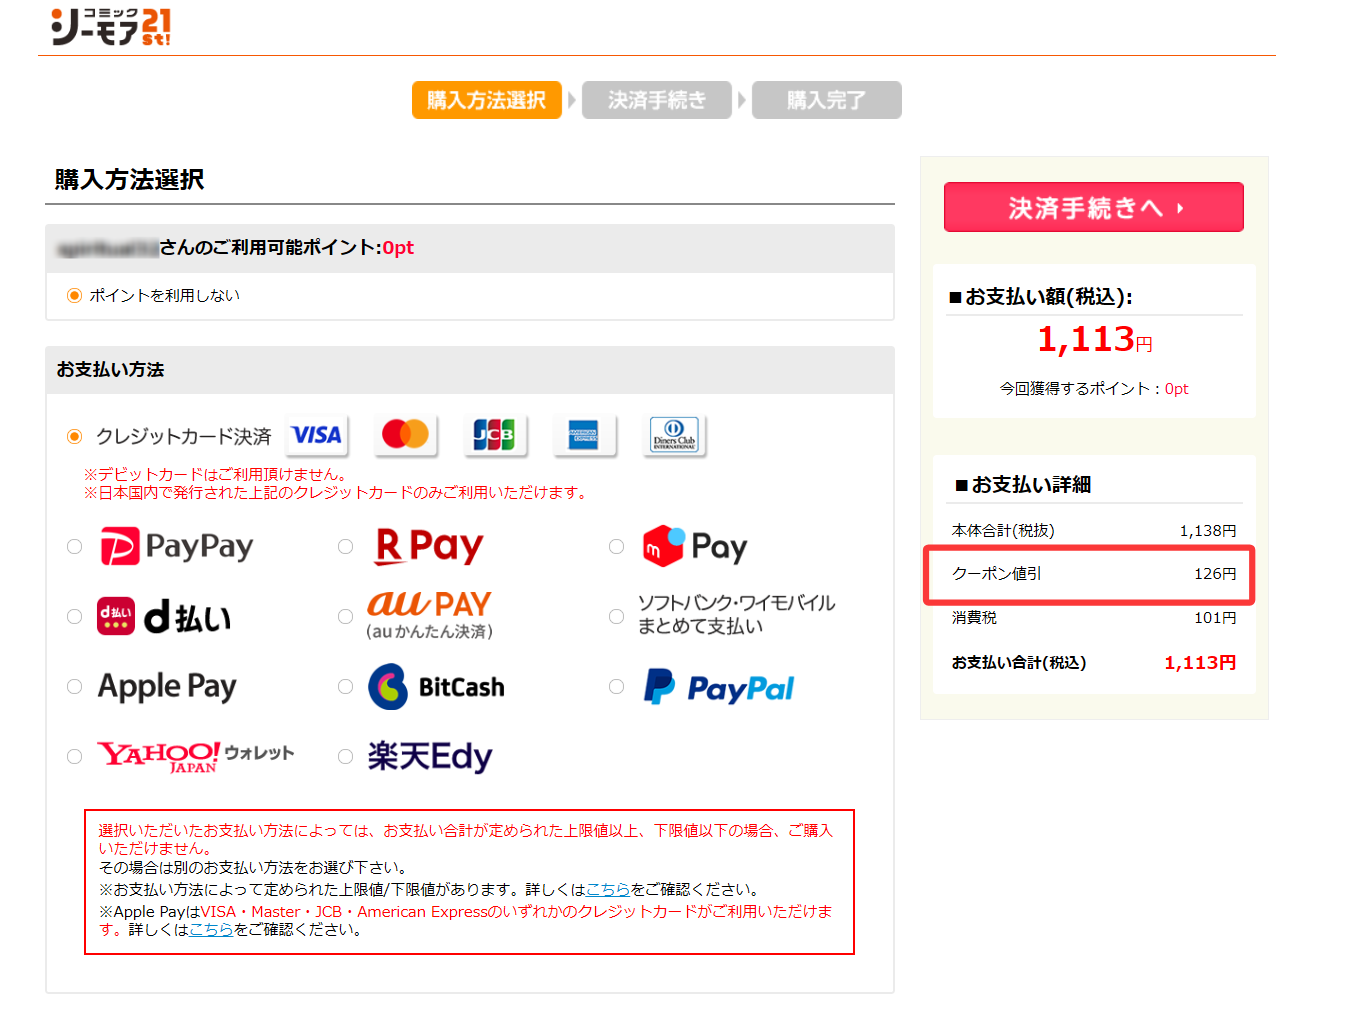The height and width of the screenshot is (1014, 1357).
Task: Select ポイントを利用しない radio button
Action: (74, 296)
